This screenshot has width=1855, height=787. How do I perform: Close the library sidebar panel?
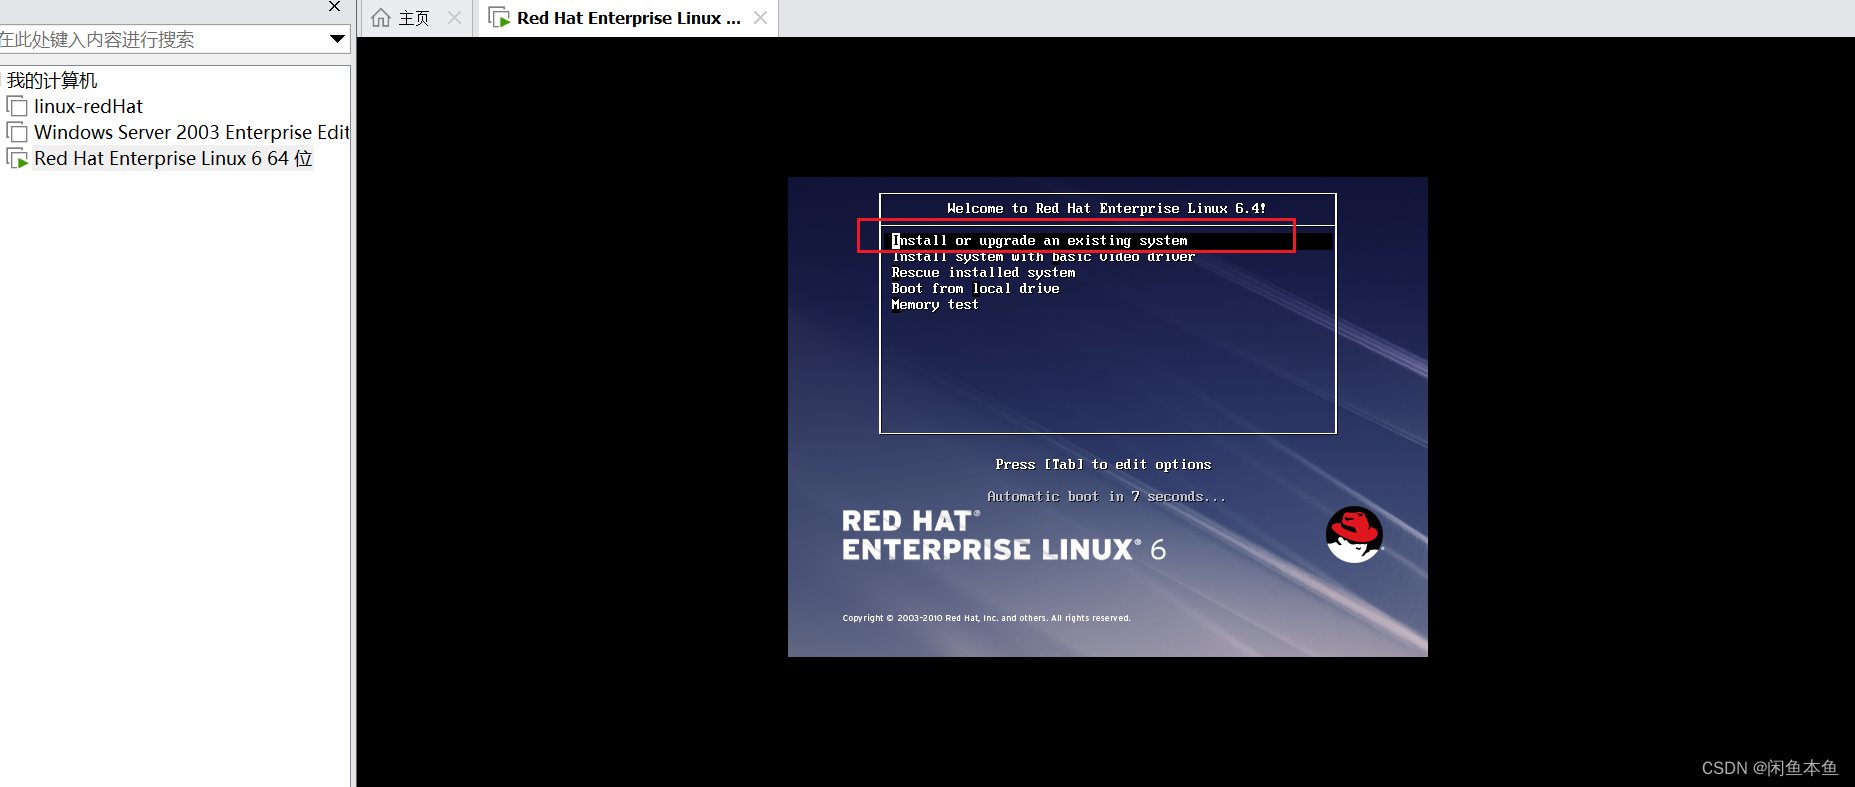coord(335,7)
